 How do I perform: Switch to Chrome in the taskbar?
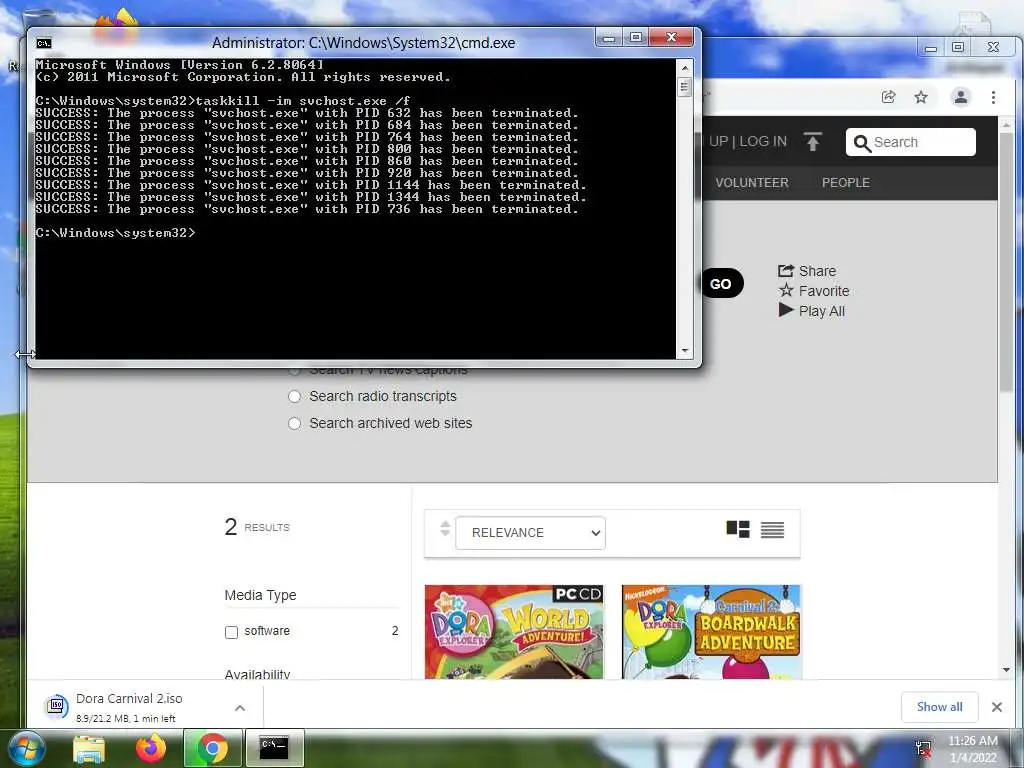point(212,748)
